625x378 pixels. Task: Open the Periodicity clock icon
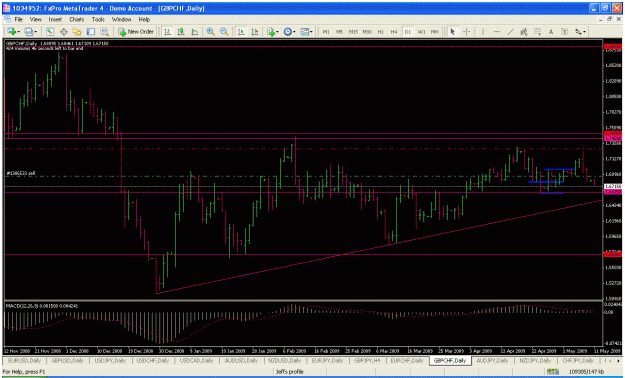(x=288, y=32)
